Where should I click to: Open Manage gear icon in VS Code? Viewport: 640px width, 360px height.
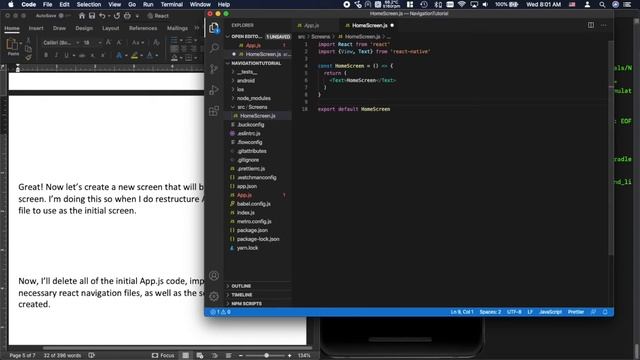pyautogui.click(x=214, y=296)
